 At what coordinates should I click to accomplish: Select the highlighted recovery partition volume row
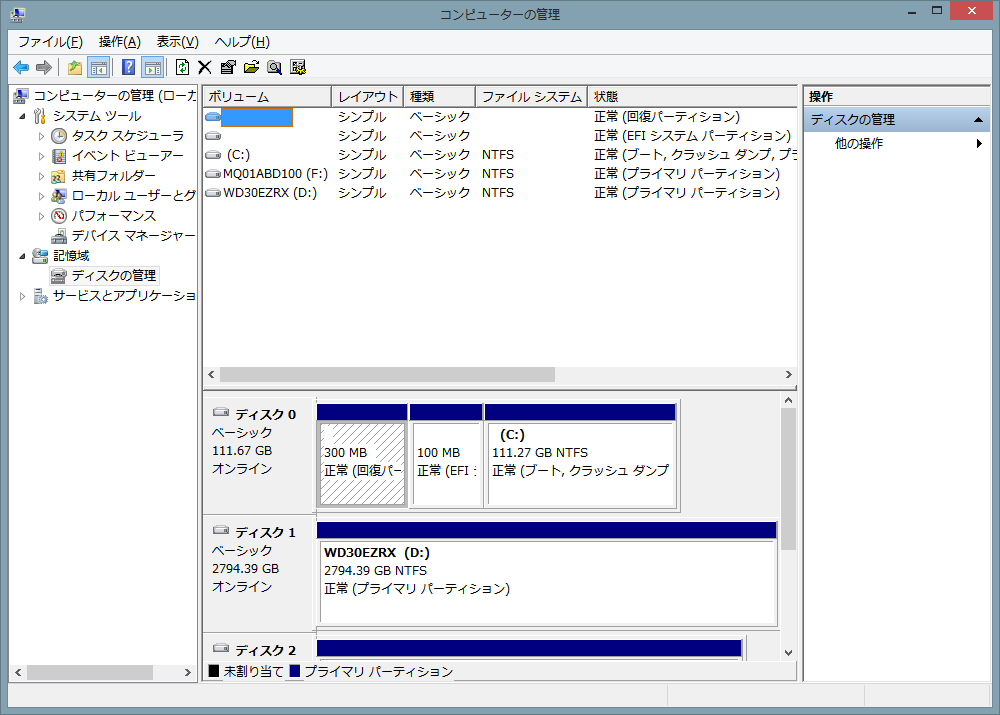point(500,117)
